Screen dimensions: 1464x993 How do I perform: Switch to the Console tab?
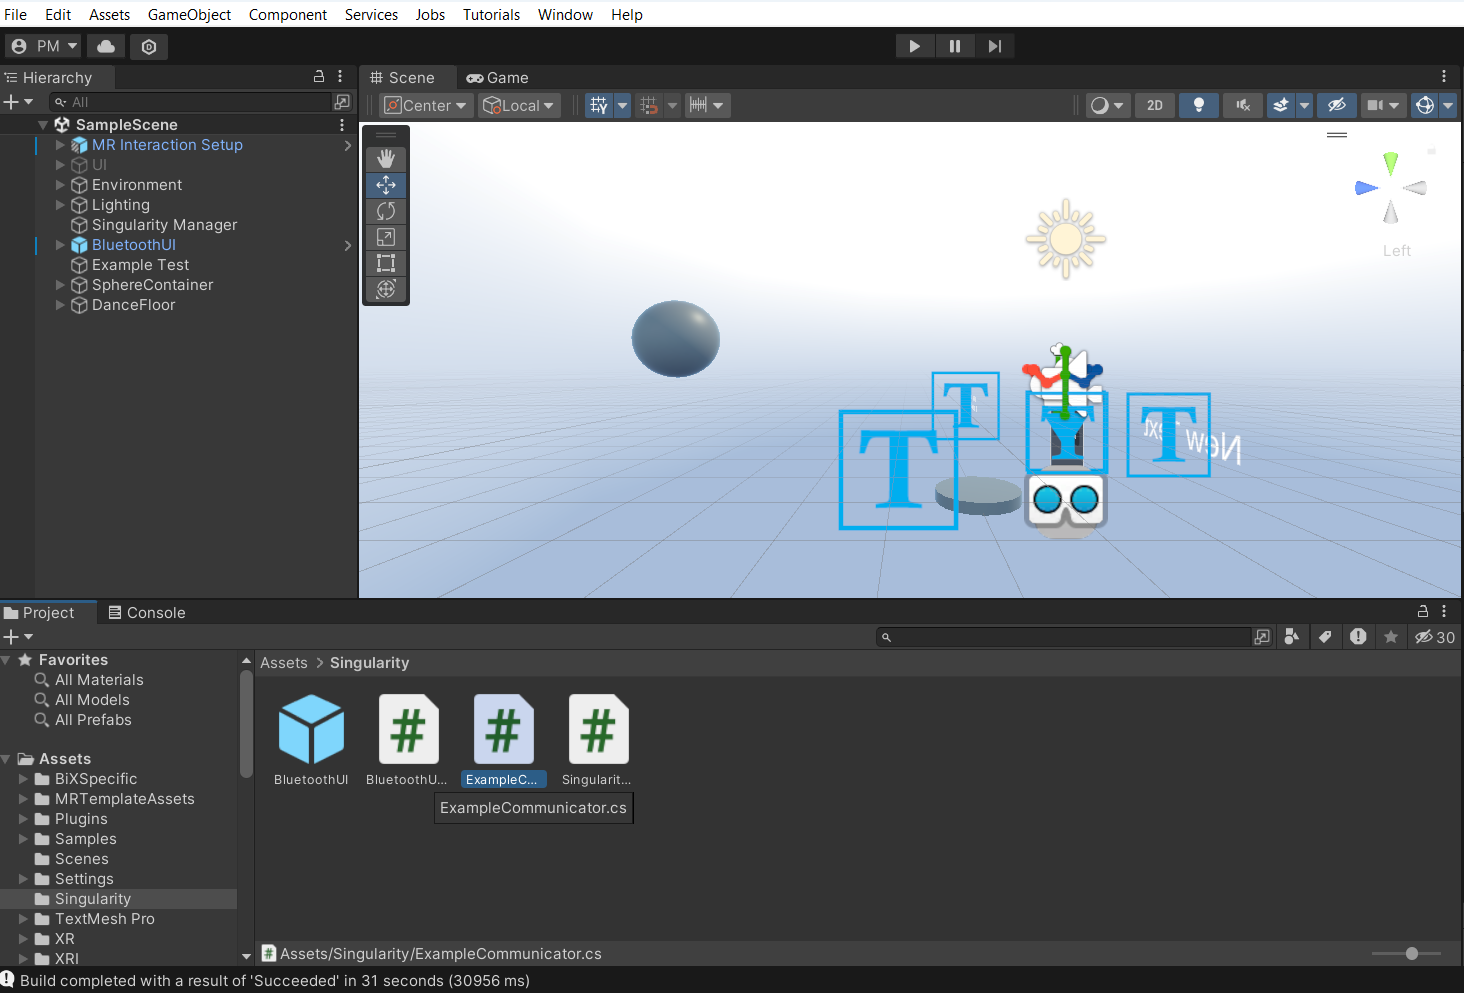click(x=147, y=612)
